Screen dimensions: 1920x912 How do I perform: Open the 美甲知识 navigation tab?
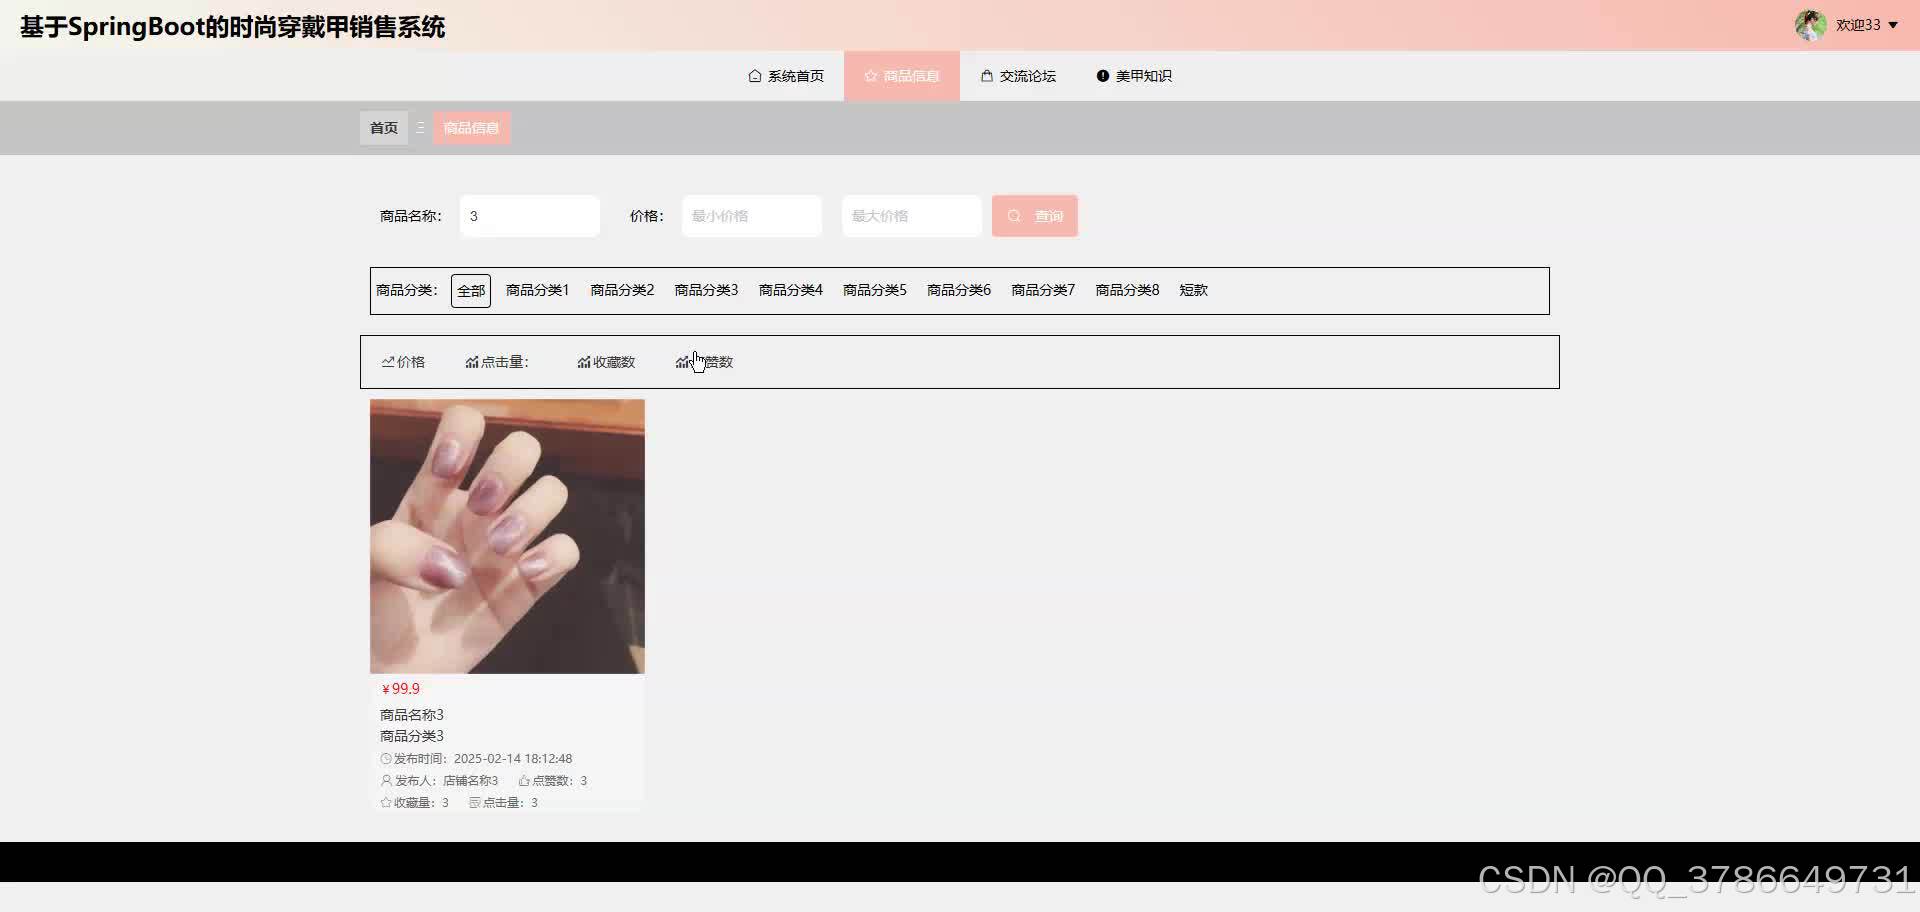tap(1134, 76)
